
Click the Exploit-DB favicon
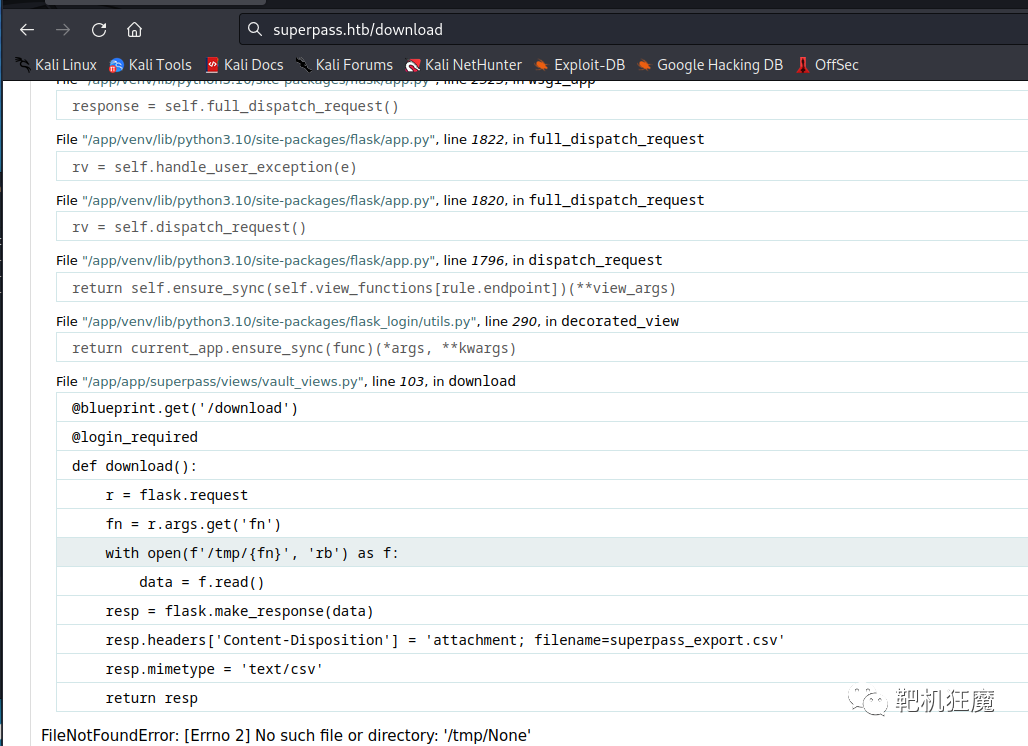click(x=542, y=65)
